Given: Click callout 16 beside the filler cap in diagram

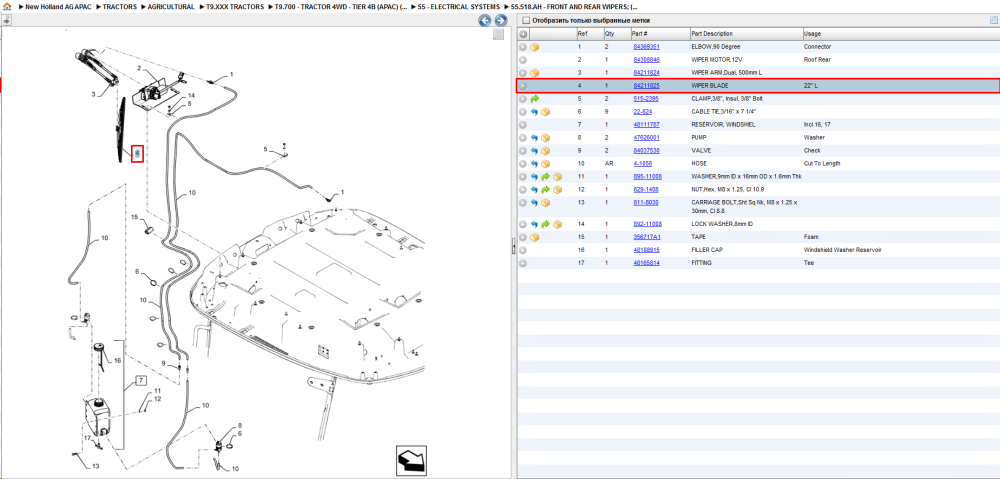Looking at the screenshot, I should [x=117, y=361].
